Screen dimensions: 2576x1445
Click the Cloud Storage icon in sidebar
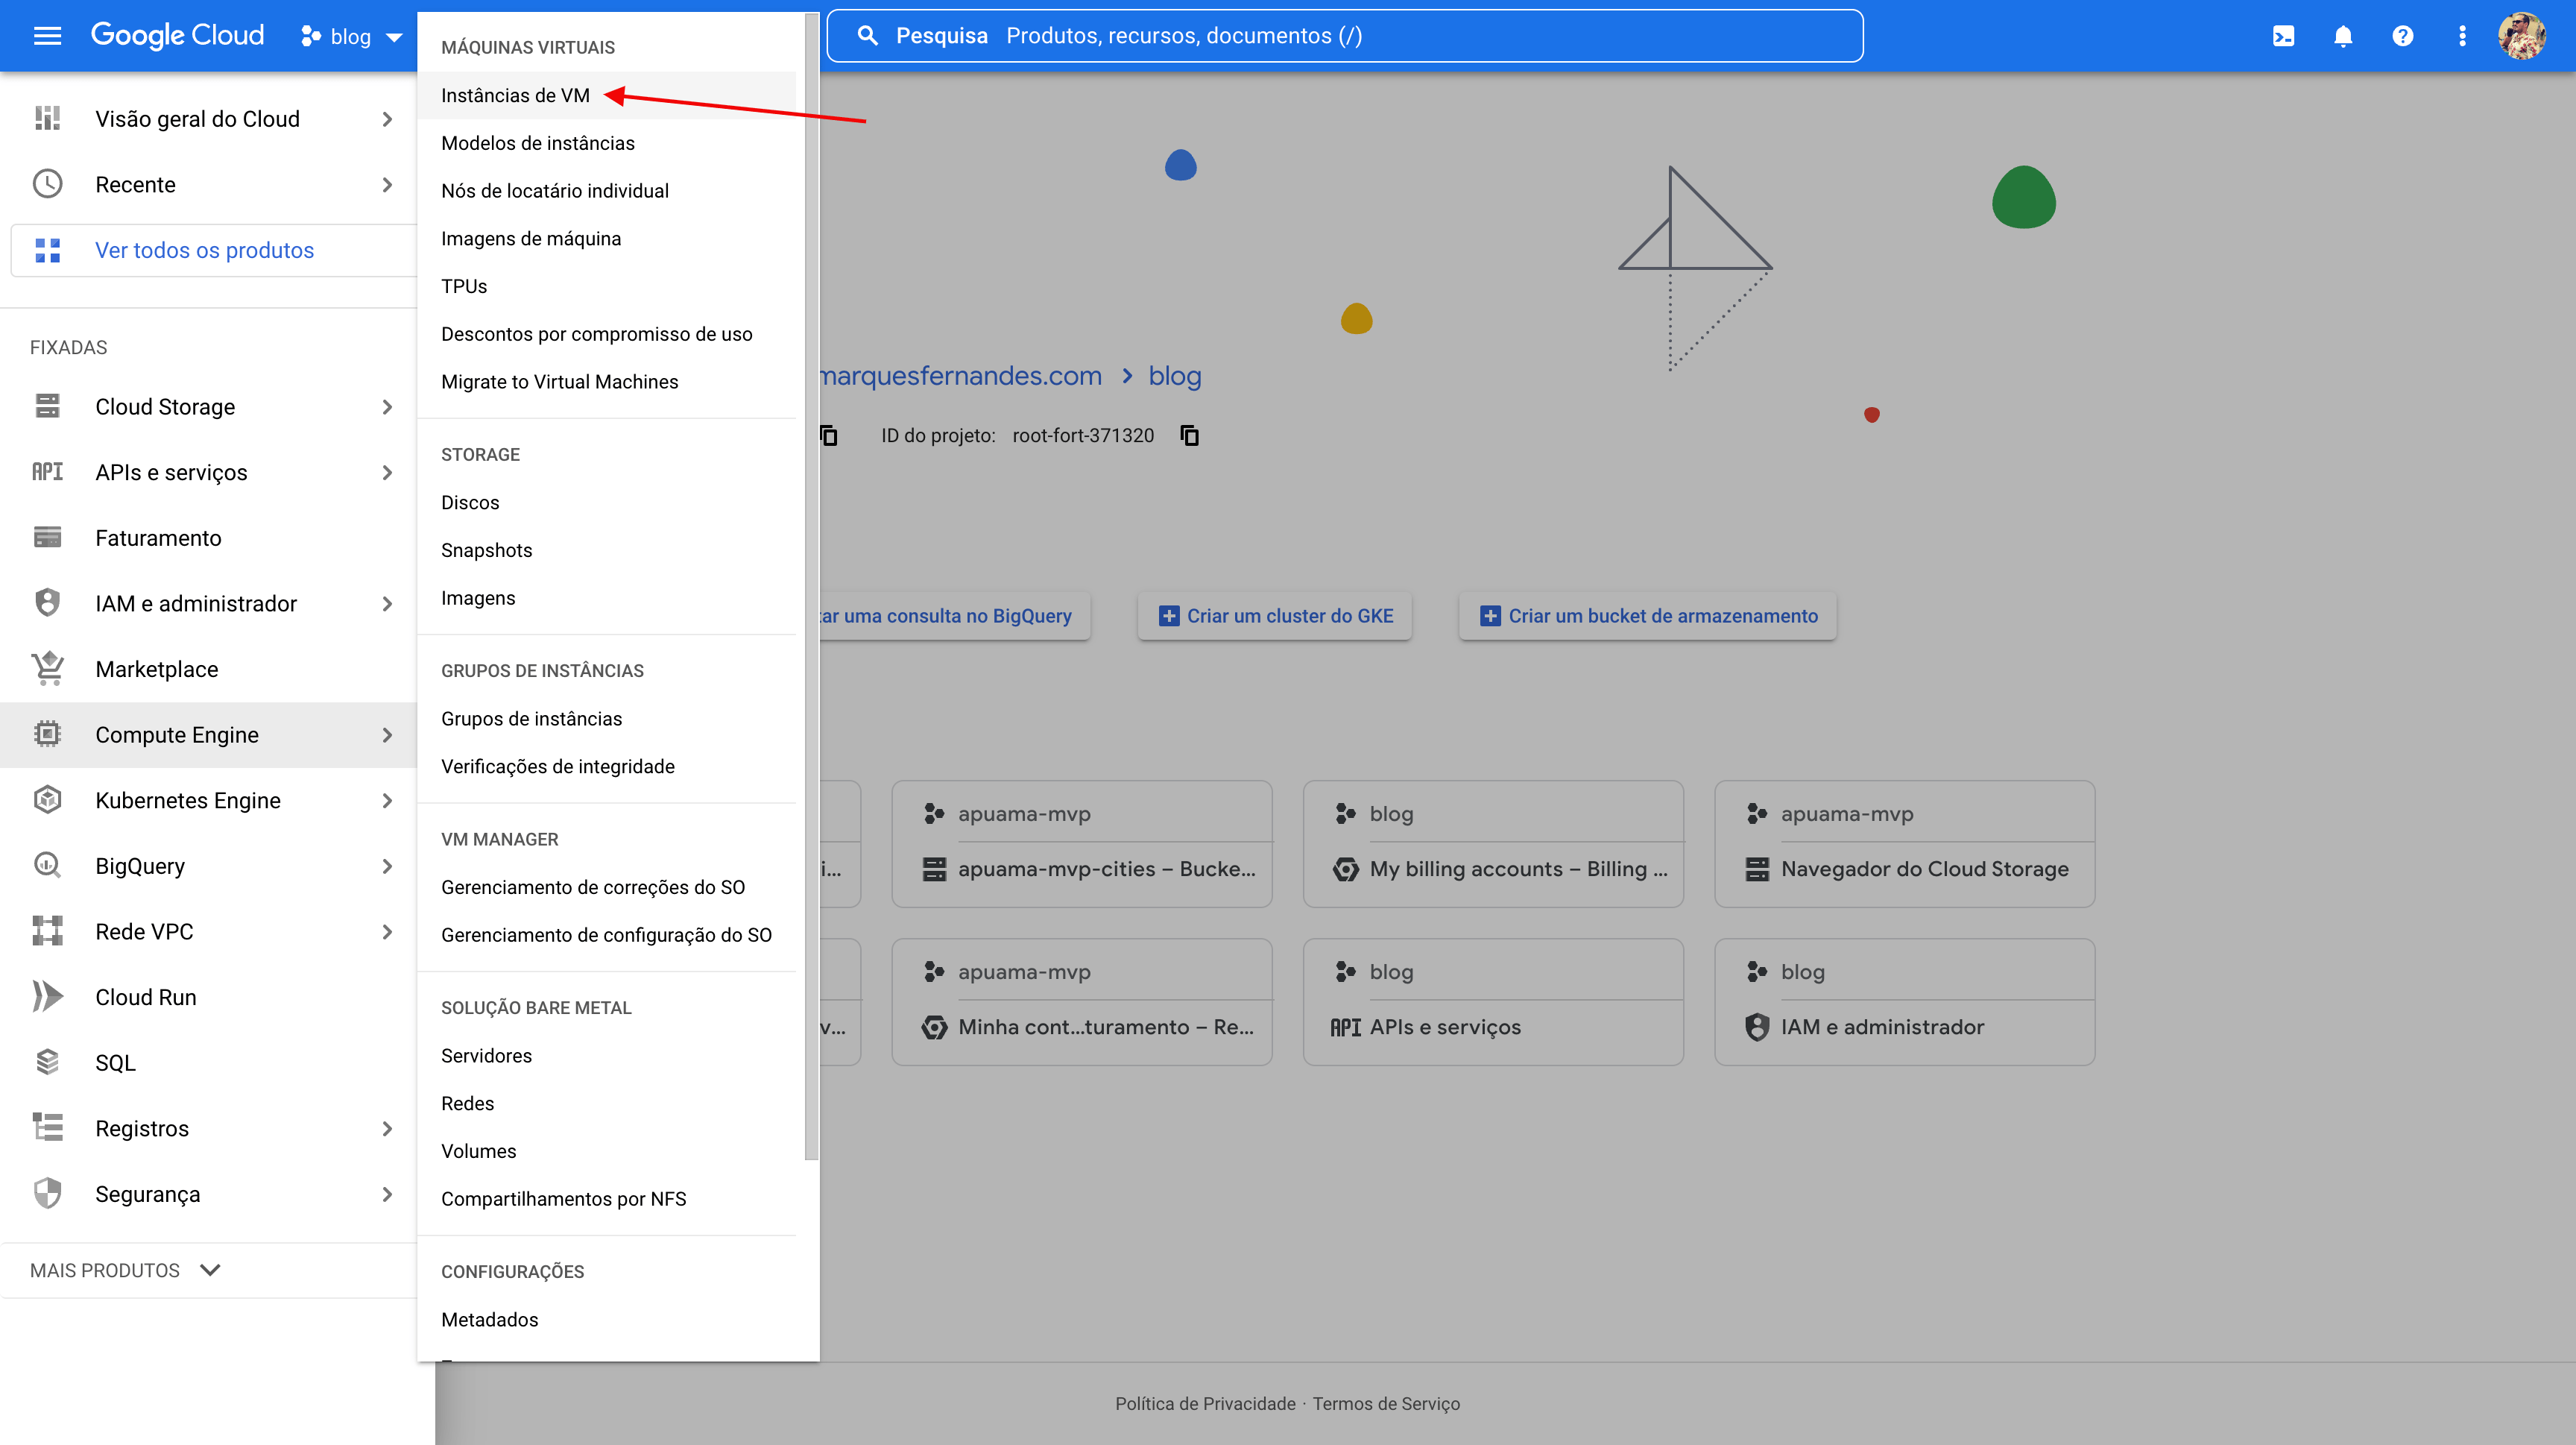[x=47, y=406]
